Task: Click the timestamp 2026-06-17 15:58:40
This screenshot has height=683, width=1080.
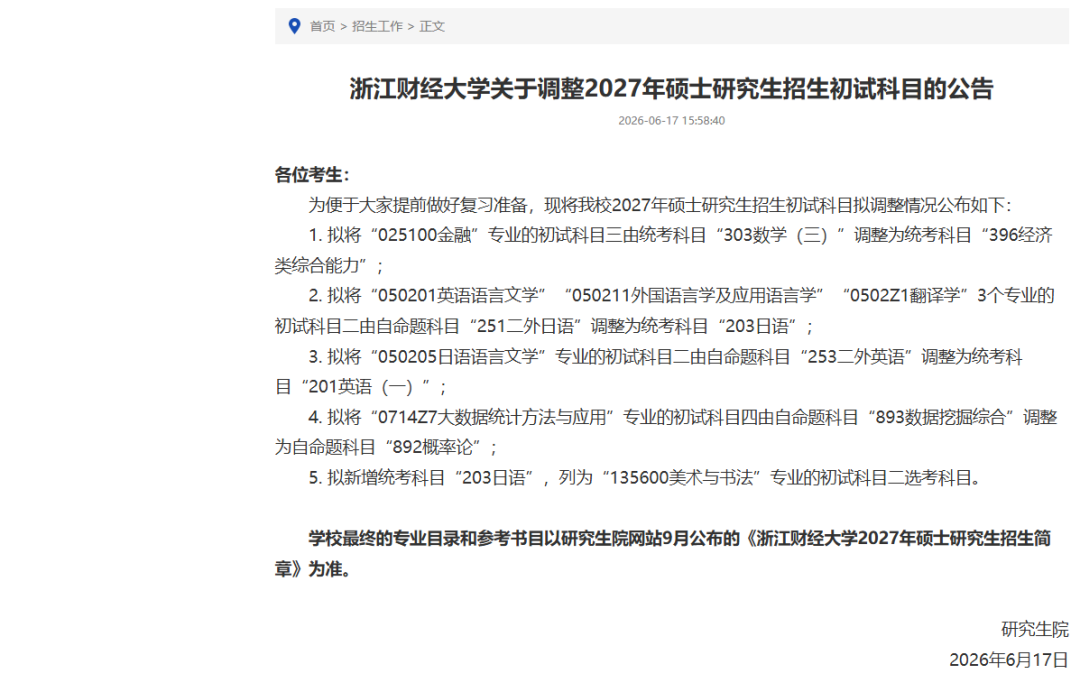Action: [672, 120]
